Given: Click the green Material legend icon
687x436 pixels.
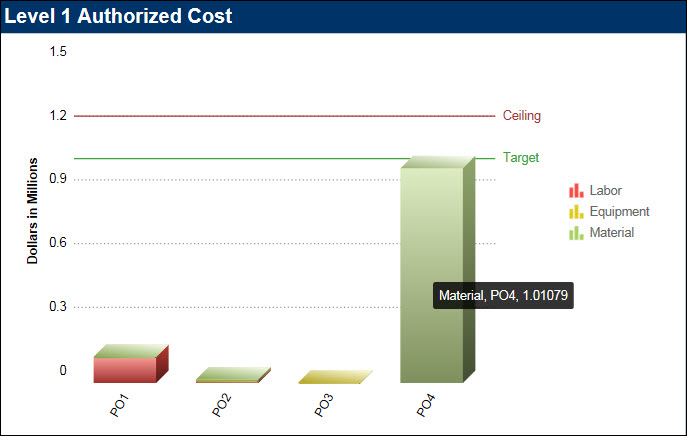Looking at the screenshot, I should 575,233.
